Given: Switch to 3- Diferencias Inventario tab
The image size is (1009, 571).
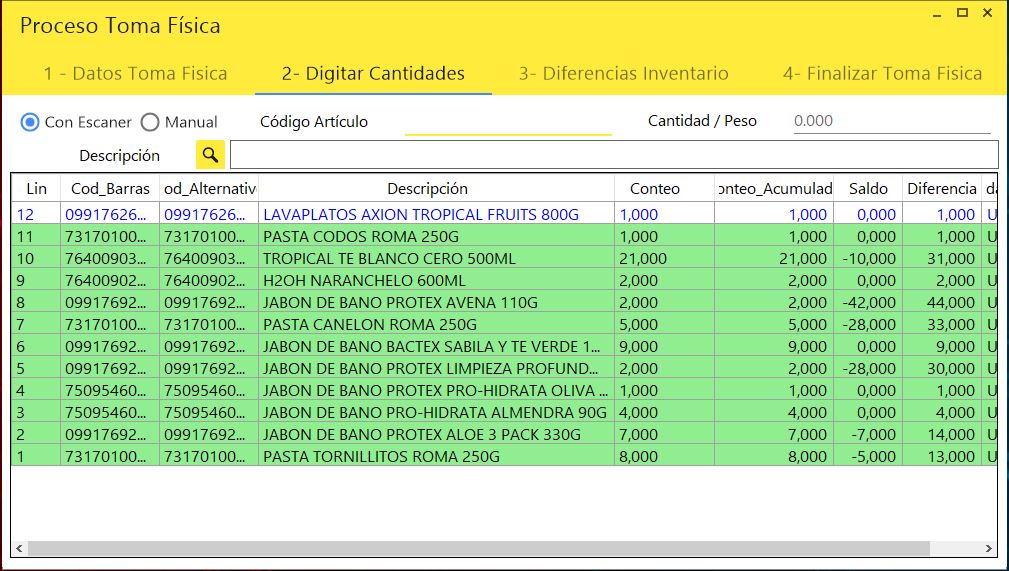Looking at the screenshot, I should tap(623, 73).
